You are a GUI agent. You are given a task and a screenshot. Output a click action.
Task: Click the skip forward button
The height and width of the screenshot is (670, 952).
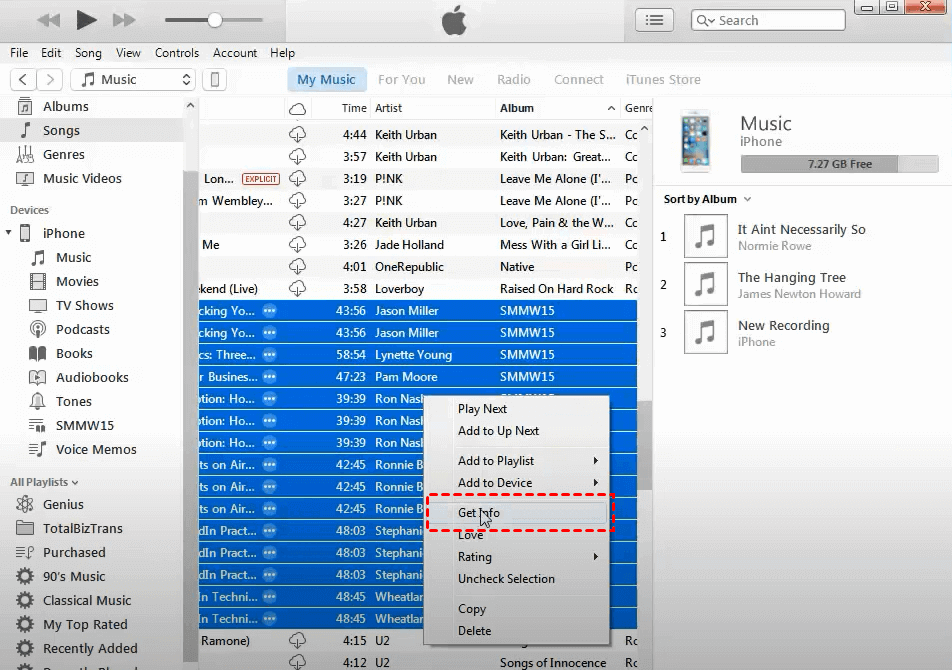(124, 20)
